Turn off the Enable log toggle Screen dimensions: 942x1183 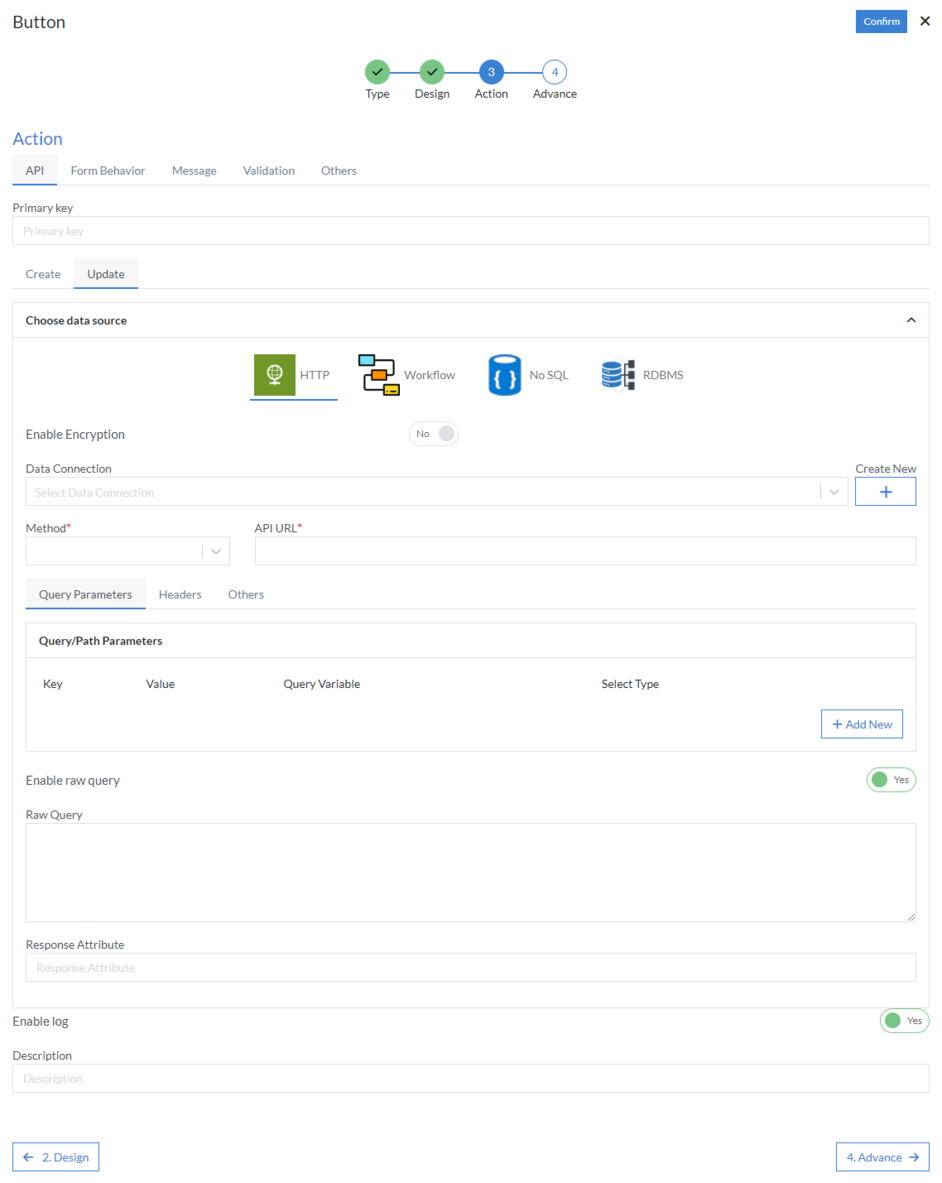click(x=904, y=1020)
